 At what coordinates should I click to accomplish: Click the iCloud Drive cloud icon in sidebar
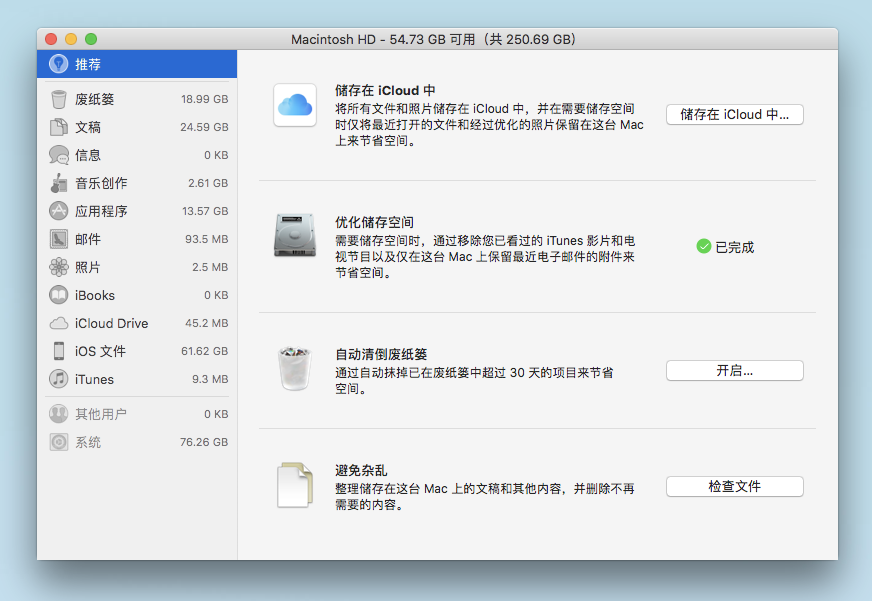click(58, 323)
